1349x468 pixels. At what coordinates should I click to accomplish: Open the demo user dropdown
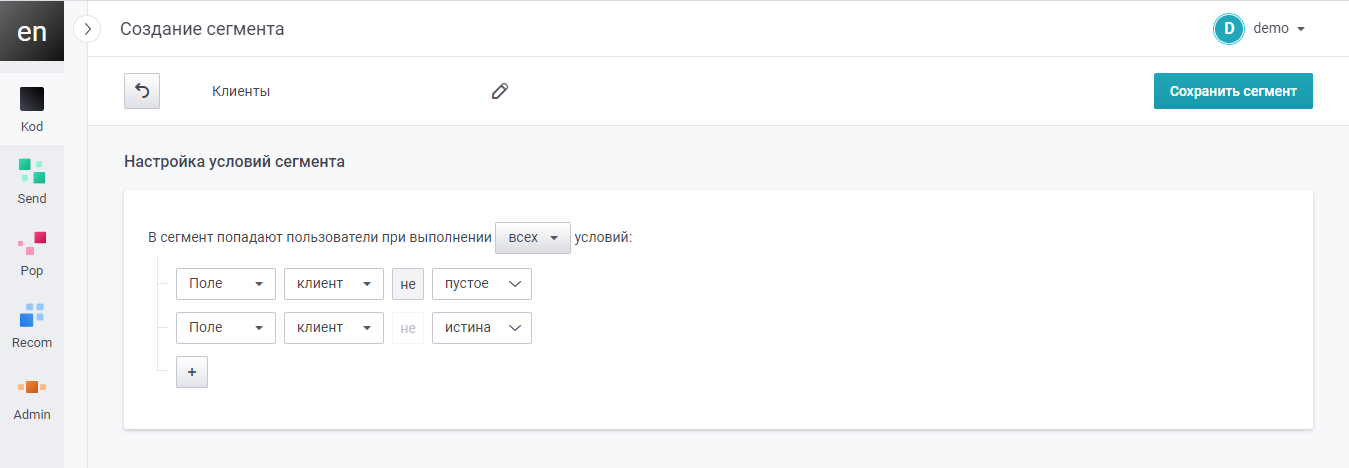point(1279,29)
